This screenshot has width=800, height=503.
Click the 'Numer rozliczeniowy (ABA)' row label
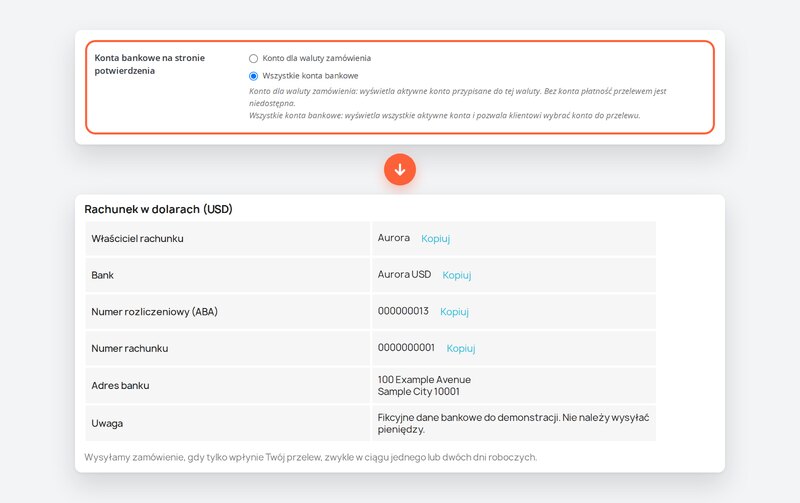154,312
